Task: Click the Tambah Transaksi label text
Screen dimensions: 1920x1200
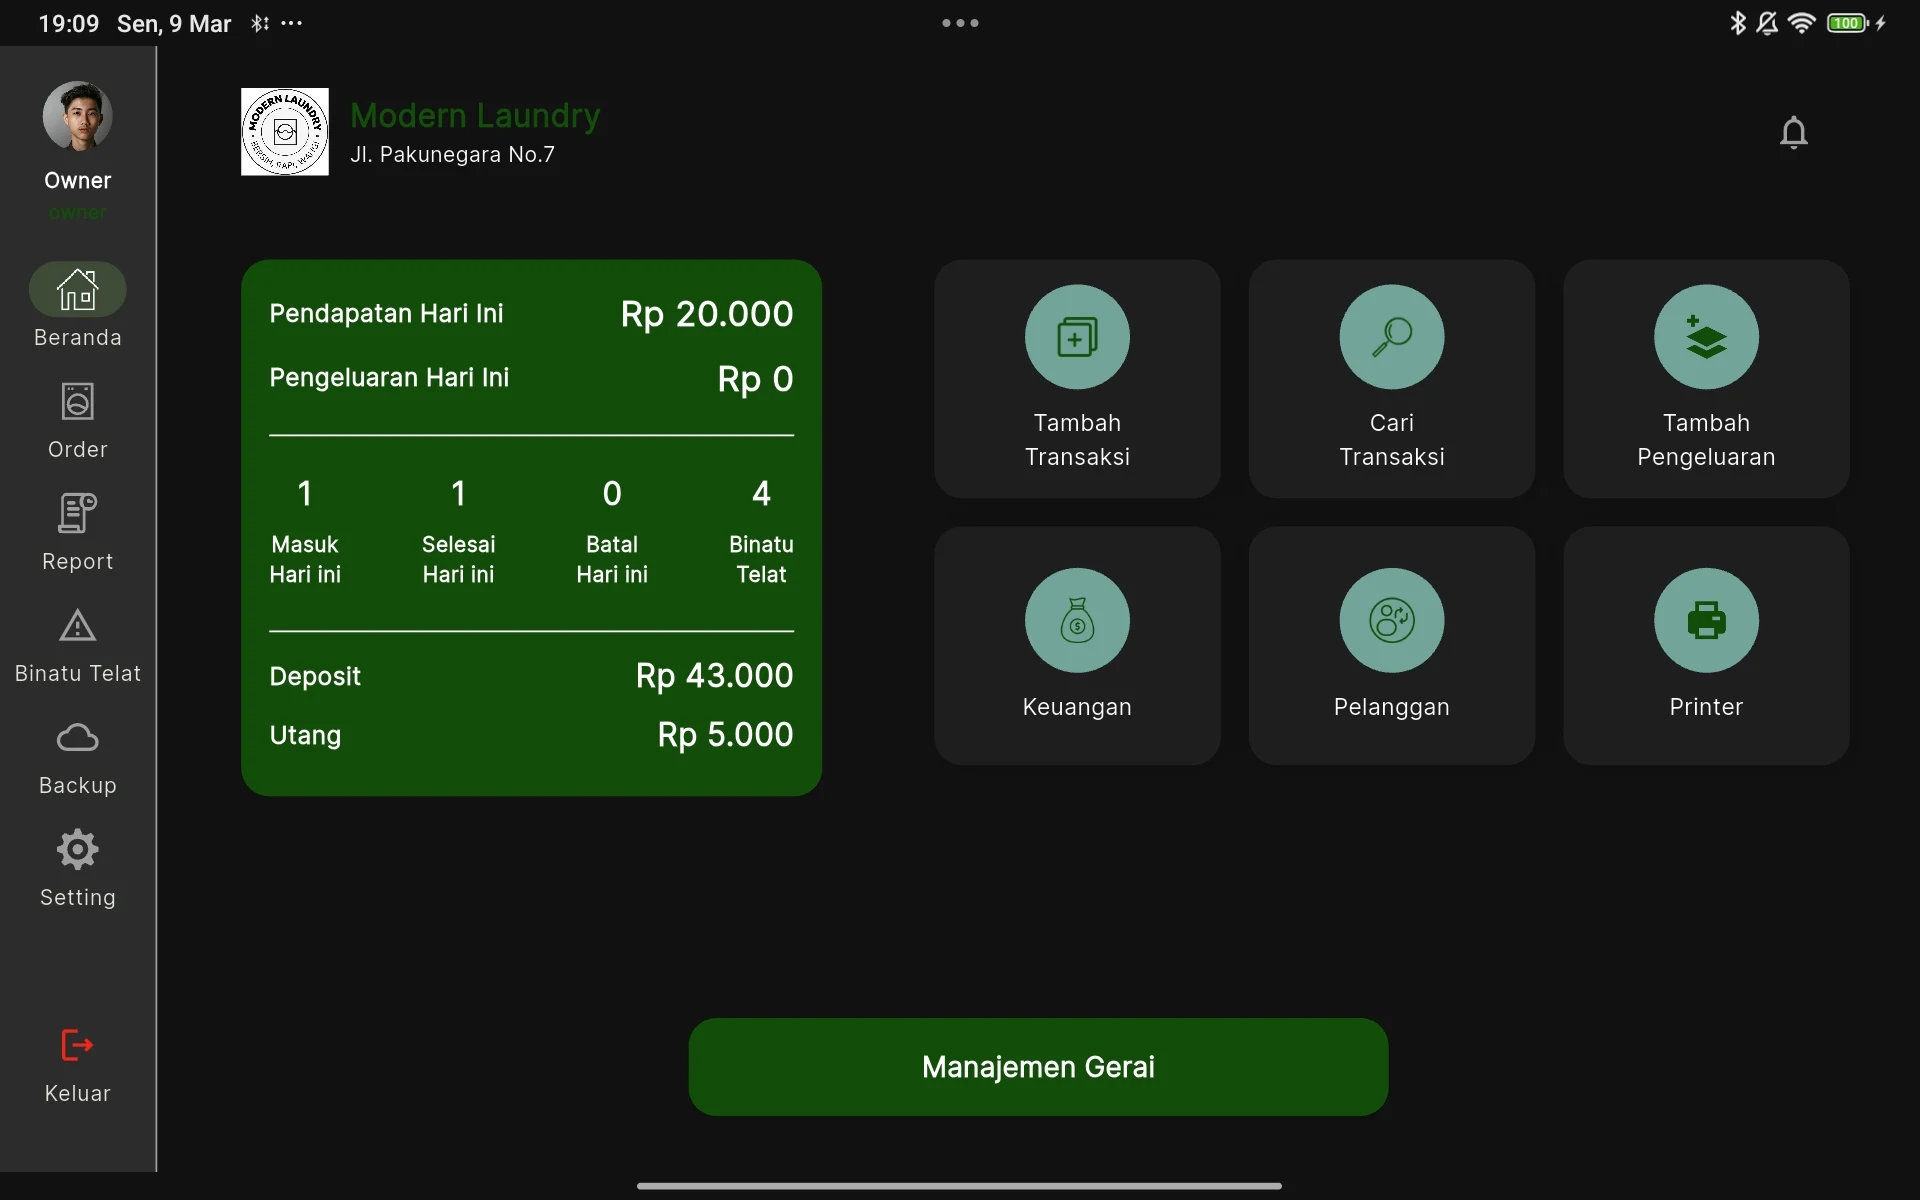Action: [x=1077, y=440]
